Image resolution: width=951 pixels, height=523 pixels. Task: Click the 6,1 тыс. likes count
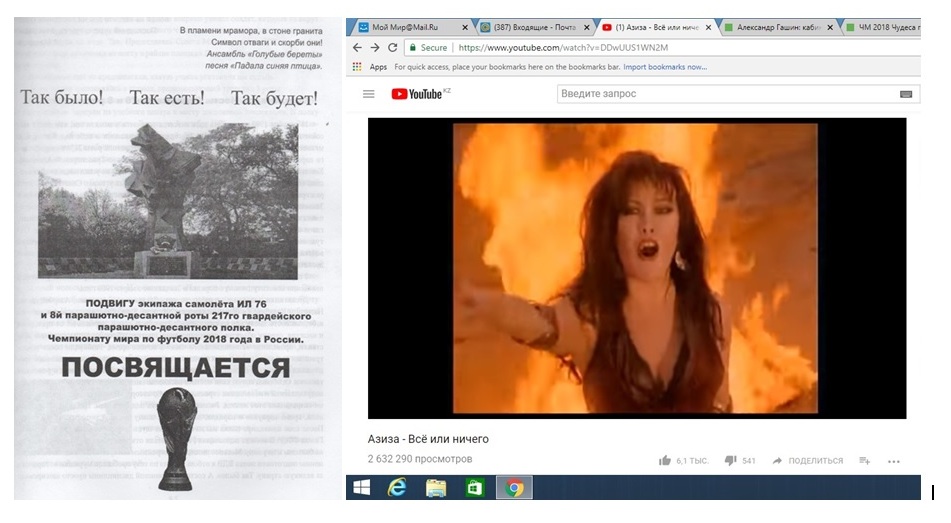coord(692,461)
